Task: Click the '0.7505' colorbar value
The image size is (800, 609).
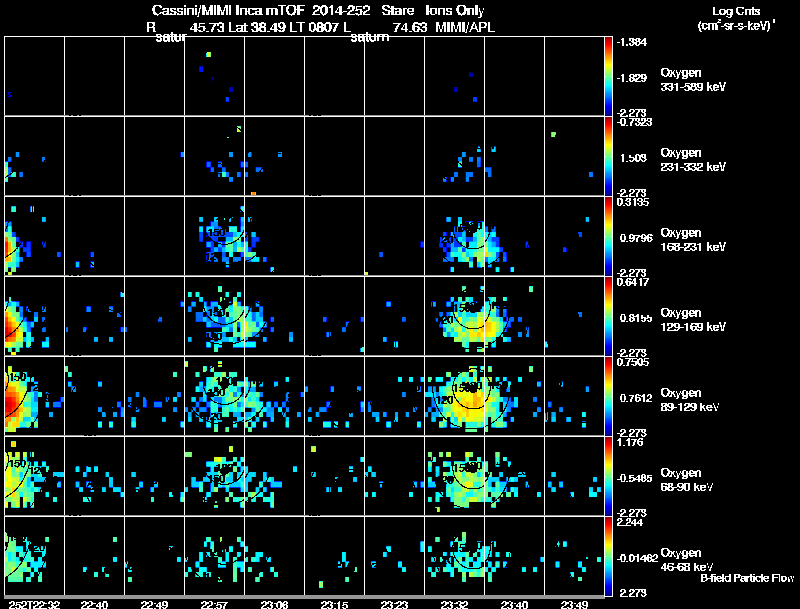Action: click(x=633, y=362)
